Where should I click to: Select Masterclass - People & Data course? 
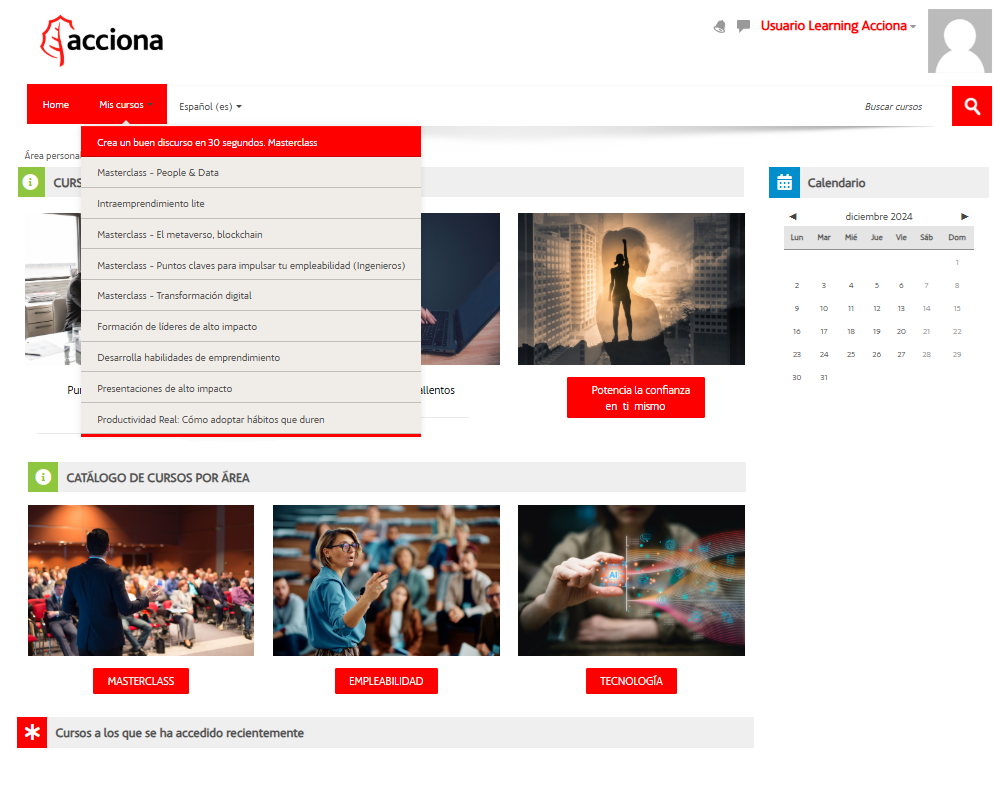click(158, 173)
